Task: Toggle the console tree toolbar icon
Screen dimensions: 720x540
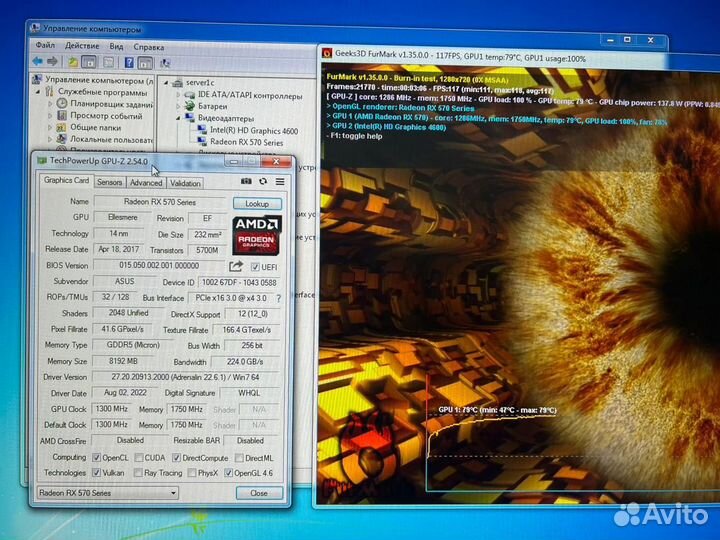Action: (89, 62)
